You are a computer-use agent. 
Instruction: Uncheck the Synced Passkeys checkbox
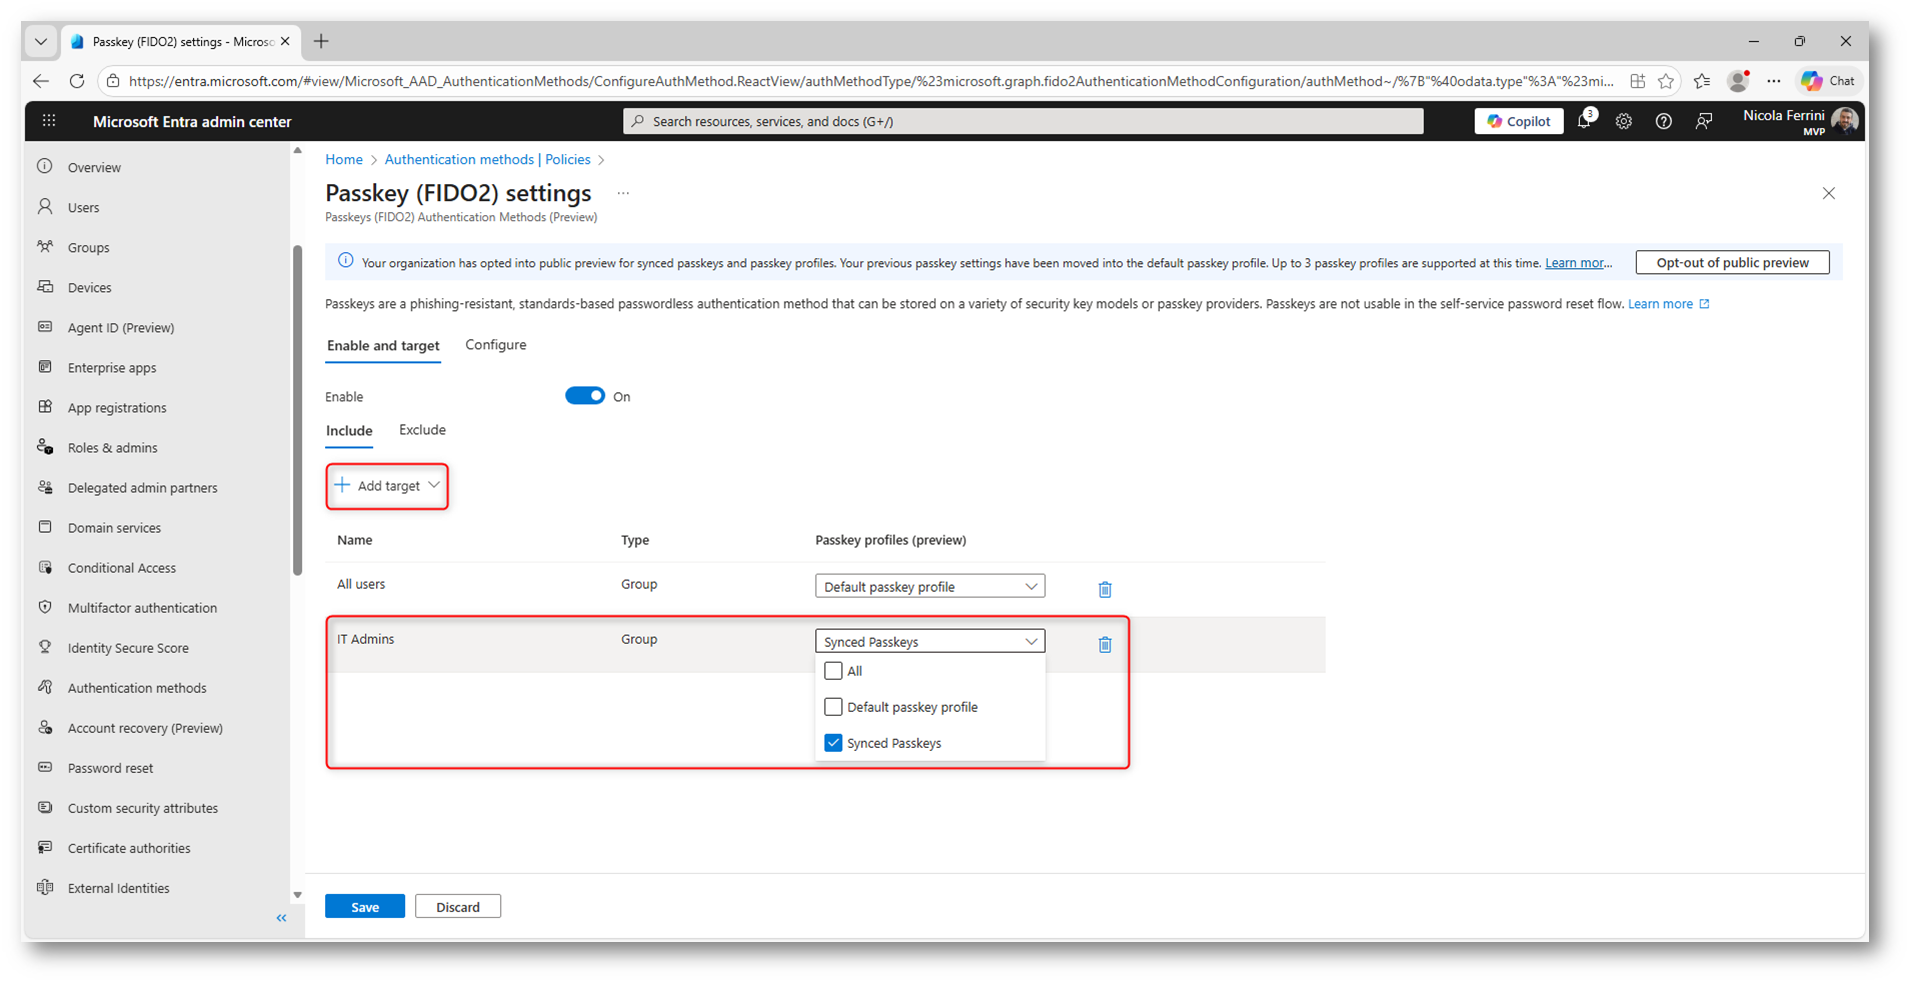click(x=833, y=743)
